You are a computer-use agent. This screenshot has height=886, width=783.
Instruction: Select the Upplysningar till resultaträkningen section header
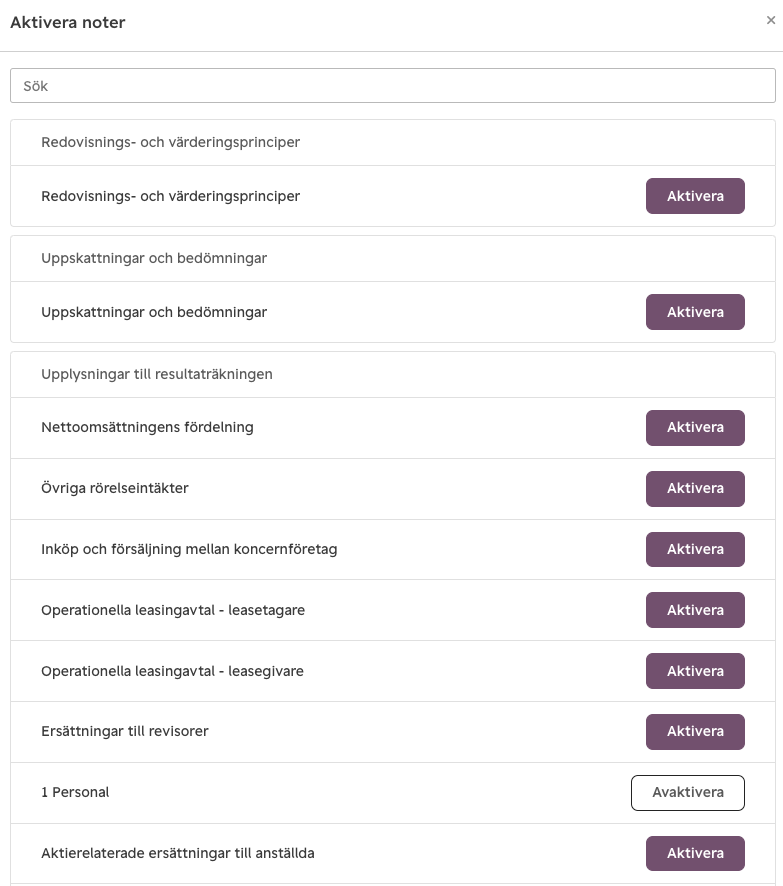coord(156,374)
